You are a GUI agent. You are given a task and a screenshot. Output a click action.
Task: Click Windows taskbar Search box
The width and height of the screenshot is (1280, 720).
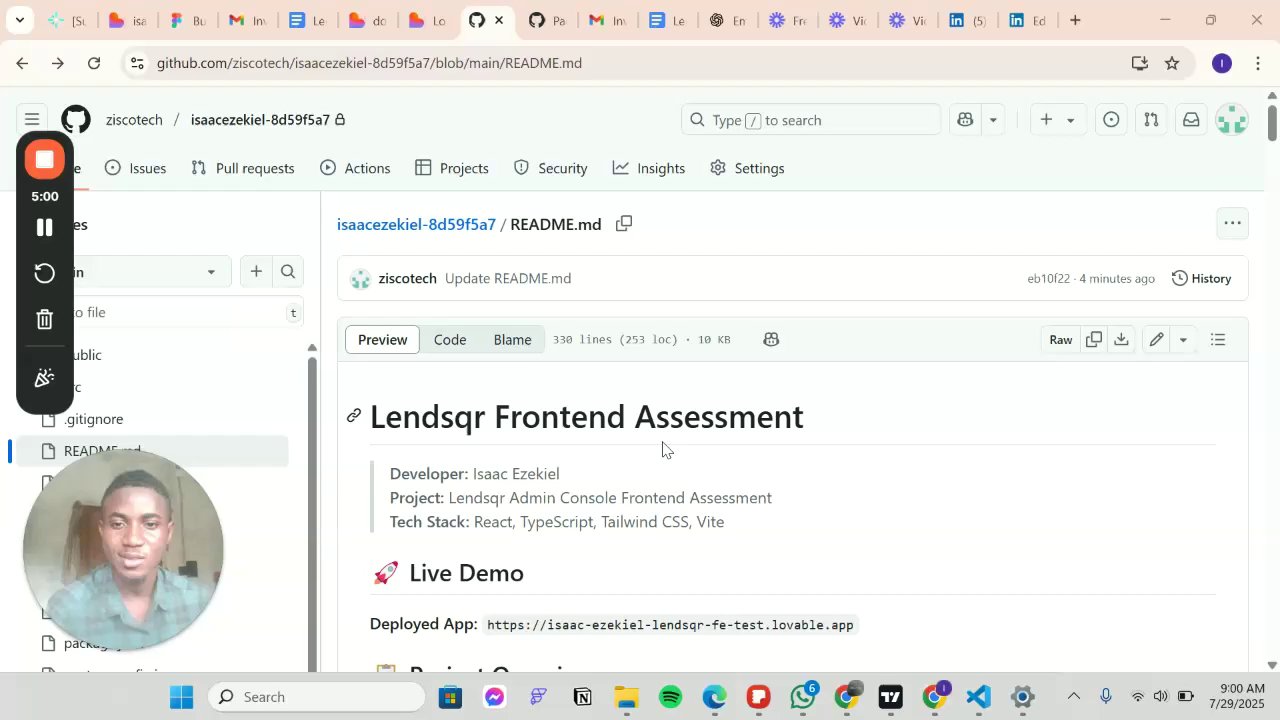tap(316, 697)
